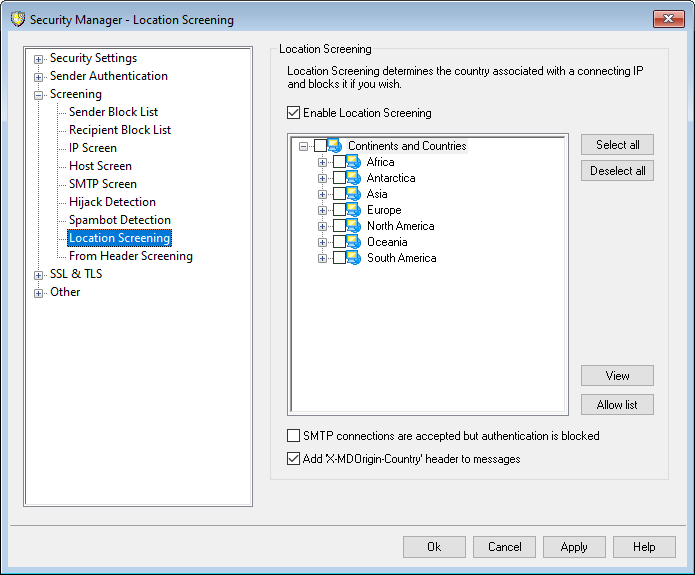This screenshot has width=695, height=575.
Task: Expand the Security Settings tree node
Action: (39, 59)
